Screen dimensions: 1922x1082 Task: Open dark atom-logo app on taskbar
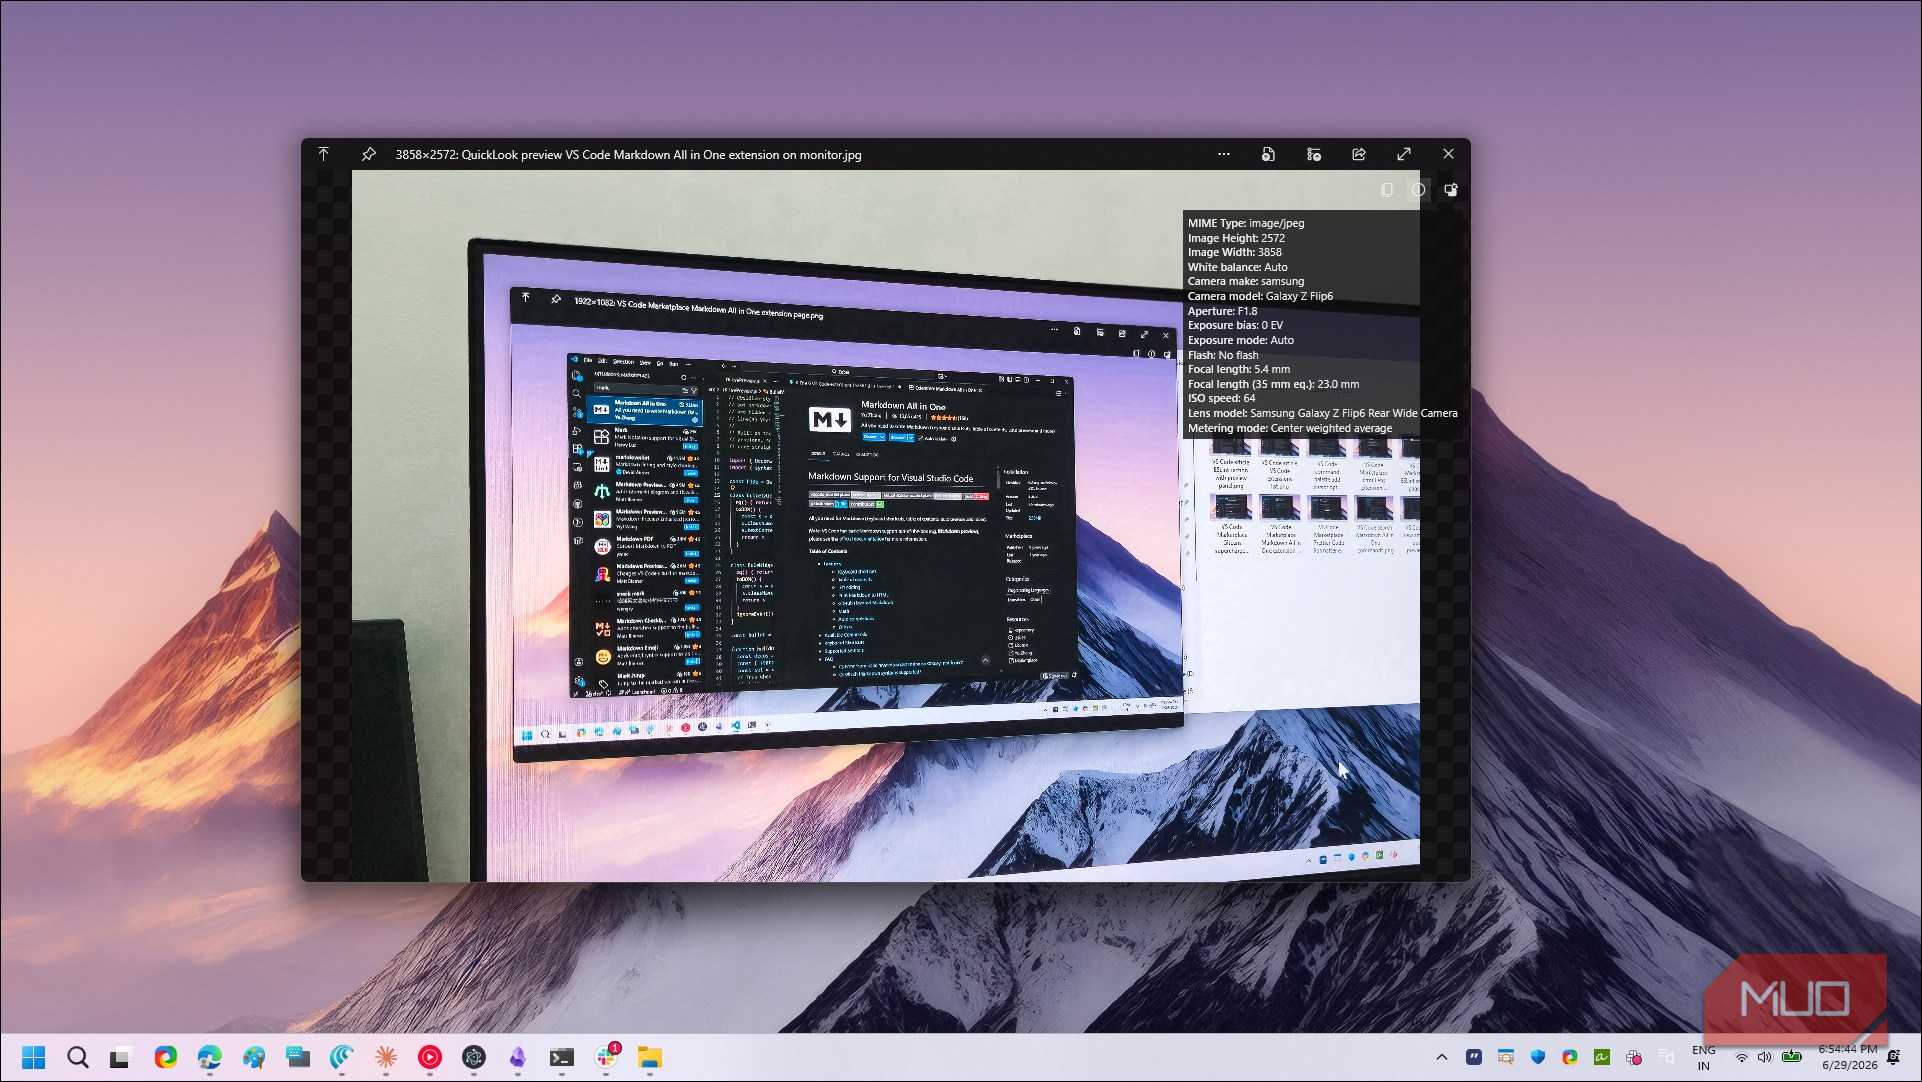click(x=473, y=1057)
